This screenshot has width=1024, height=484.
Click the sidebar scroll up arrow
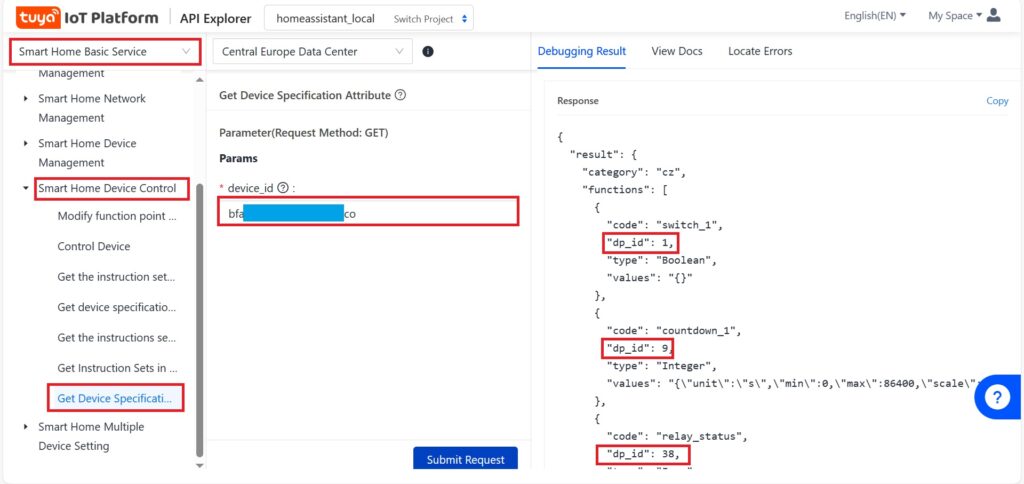(x=200, y=80)
